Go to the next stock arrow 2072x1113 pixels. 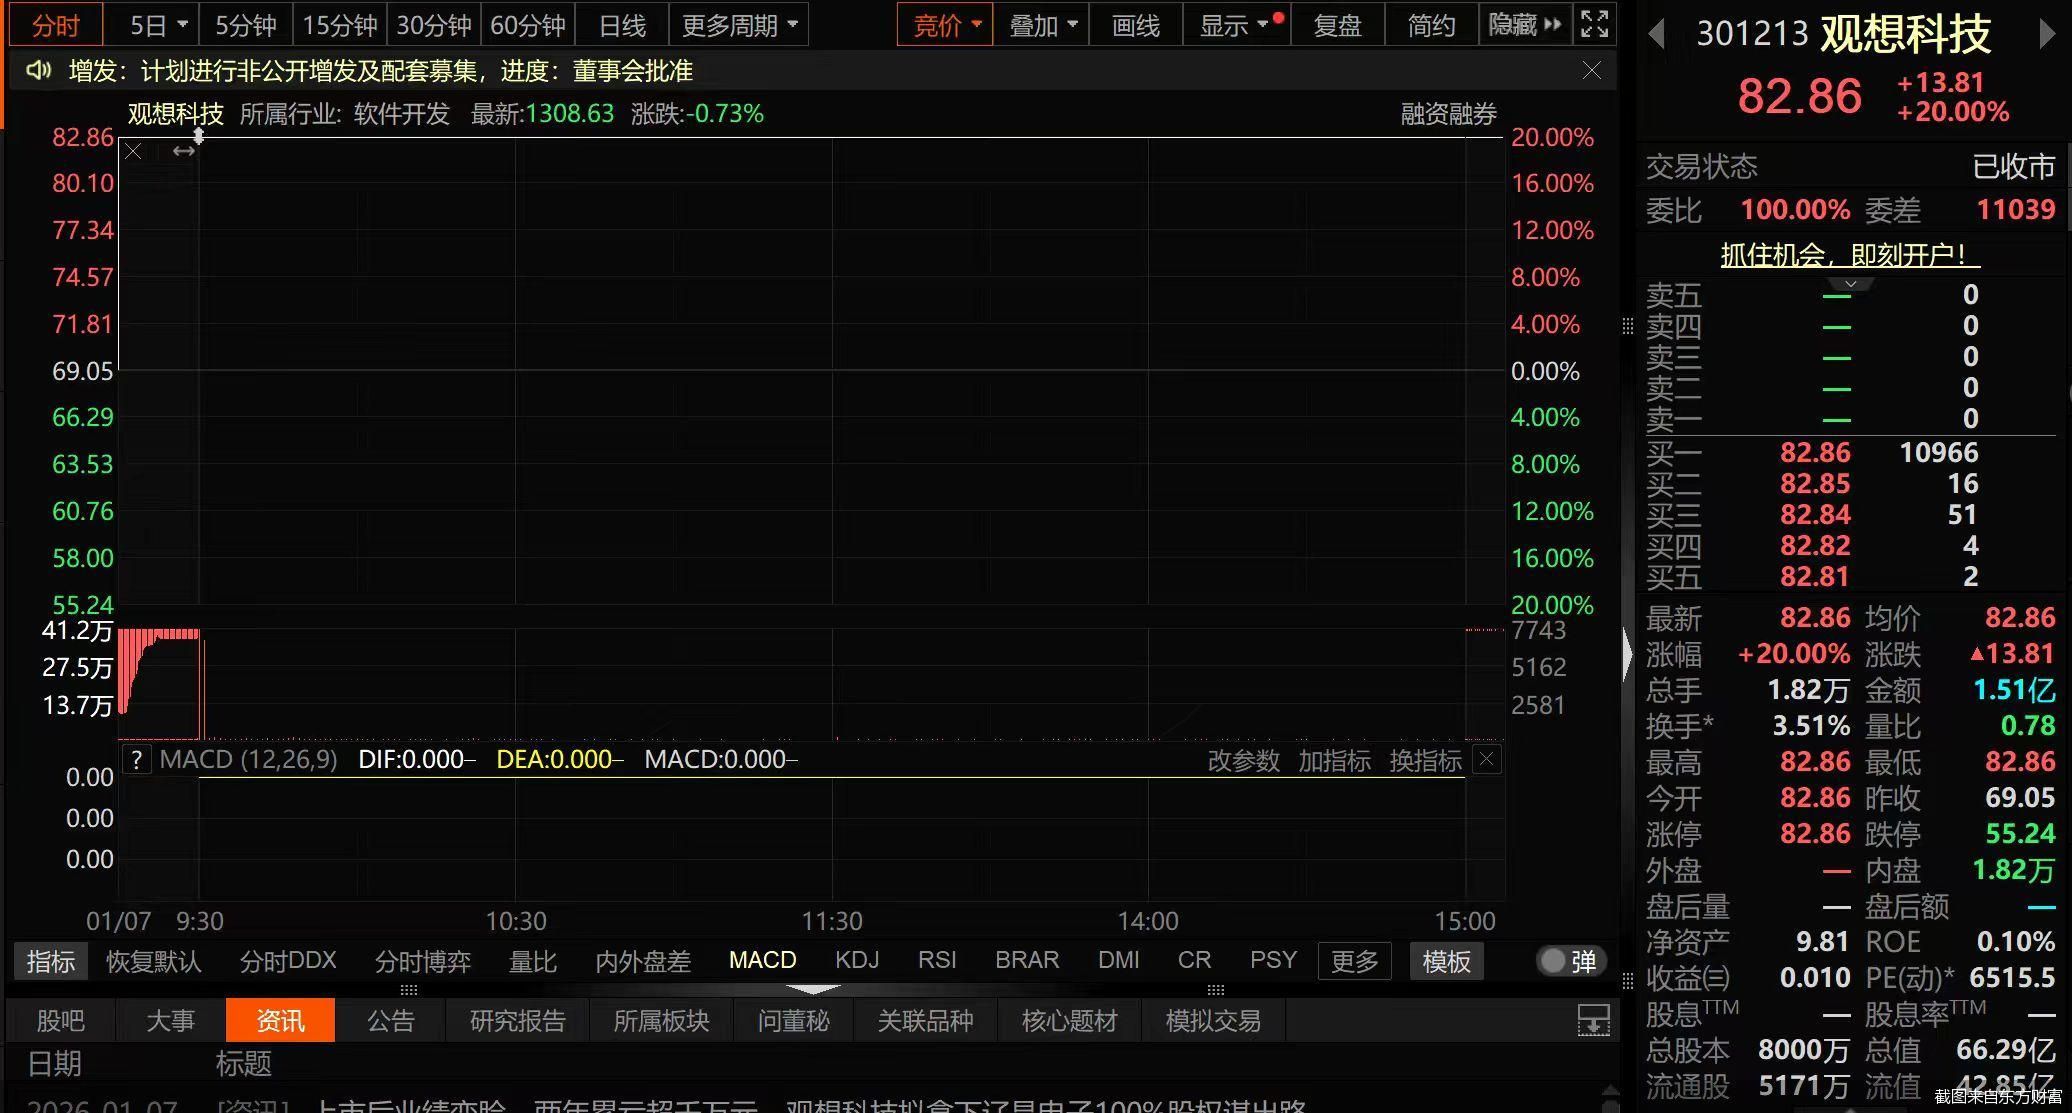point(2046,35)
